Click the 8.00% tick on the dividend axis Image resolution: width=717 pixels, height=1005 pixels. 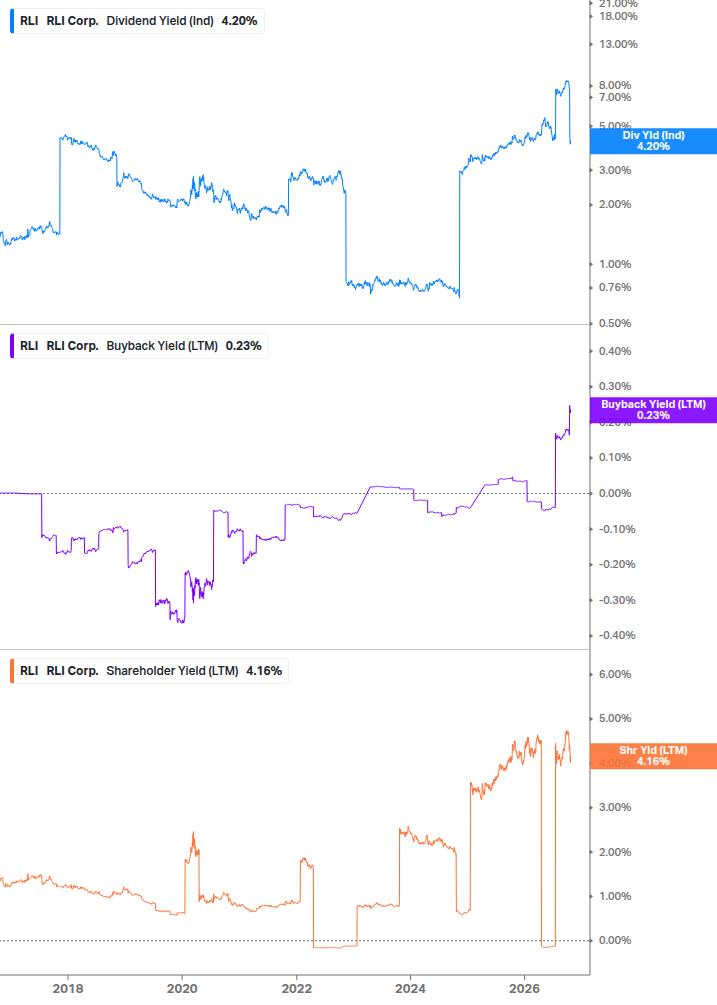tap(615, 85)
